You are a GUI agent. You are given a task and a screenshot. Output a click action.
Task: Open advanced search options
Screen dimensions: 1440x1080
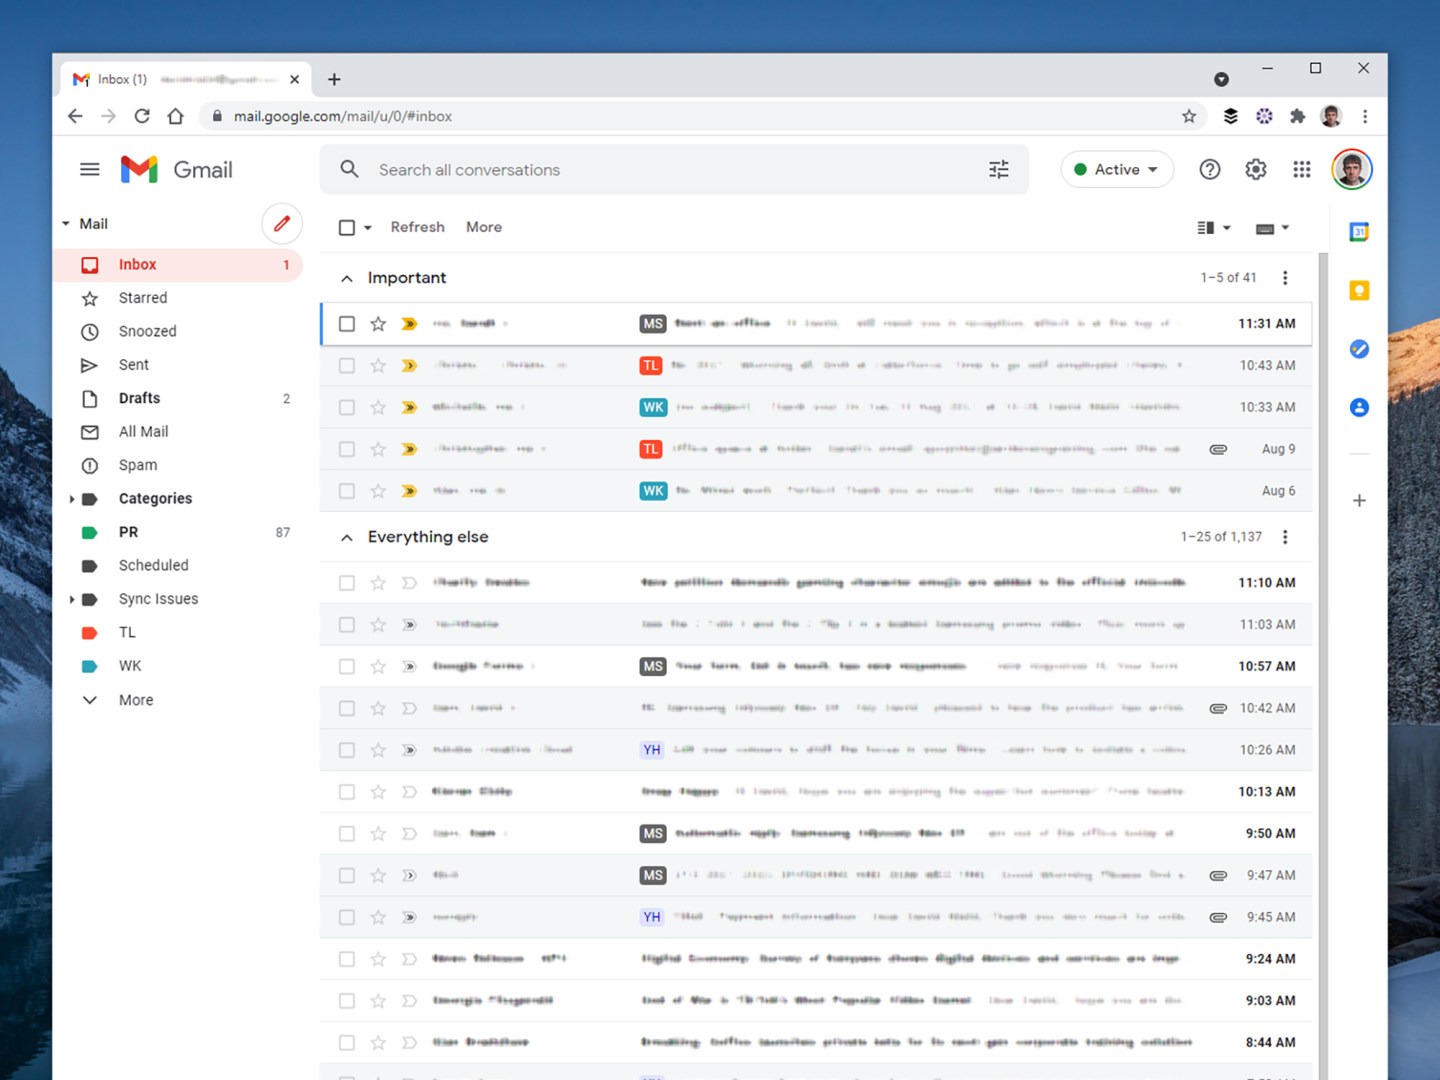(x=997, y=169)
